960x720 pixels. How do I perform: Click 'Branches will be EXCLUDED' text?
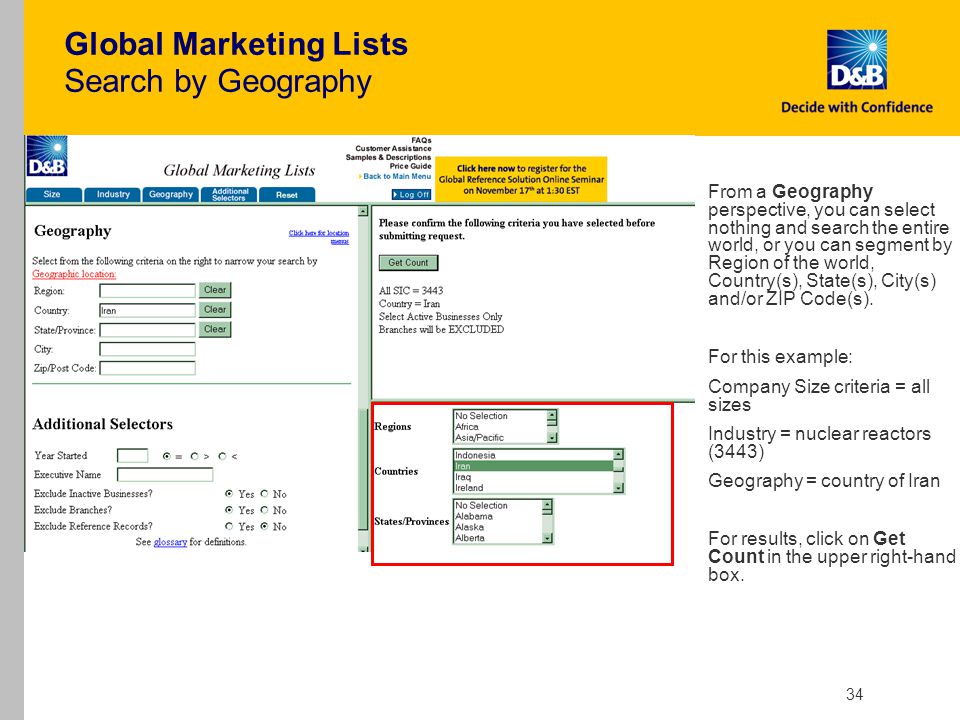point(441,329)
